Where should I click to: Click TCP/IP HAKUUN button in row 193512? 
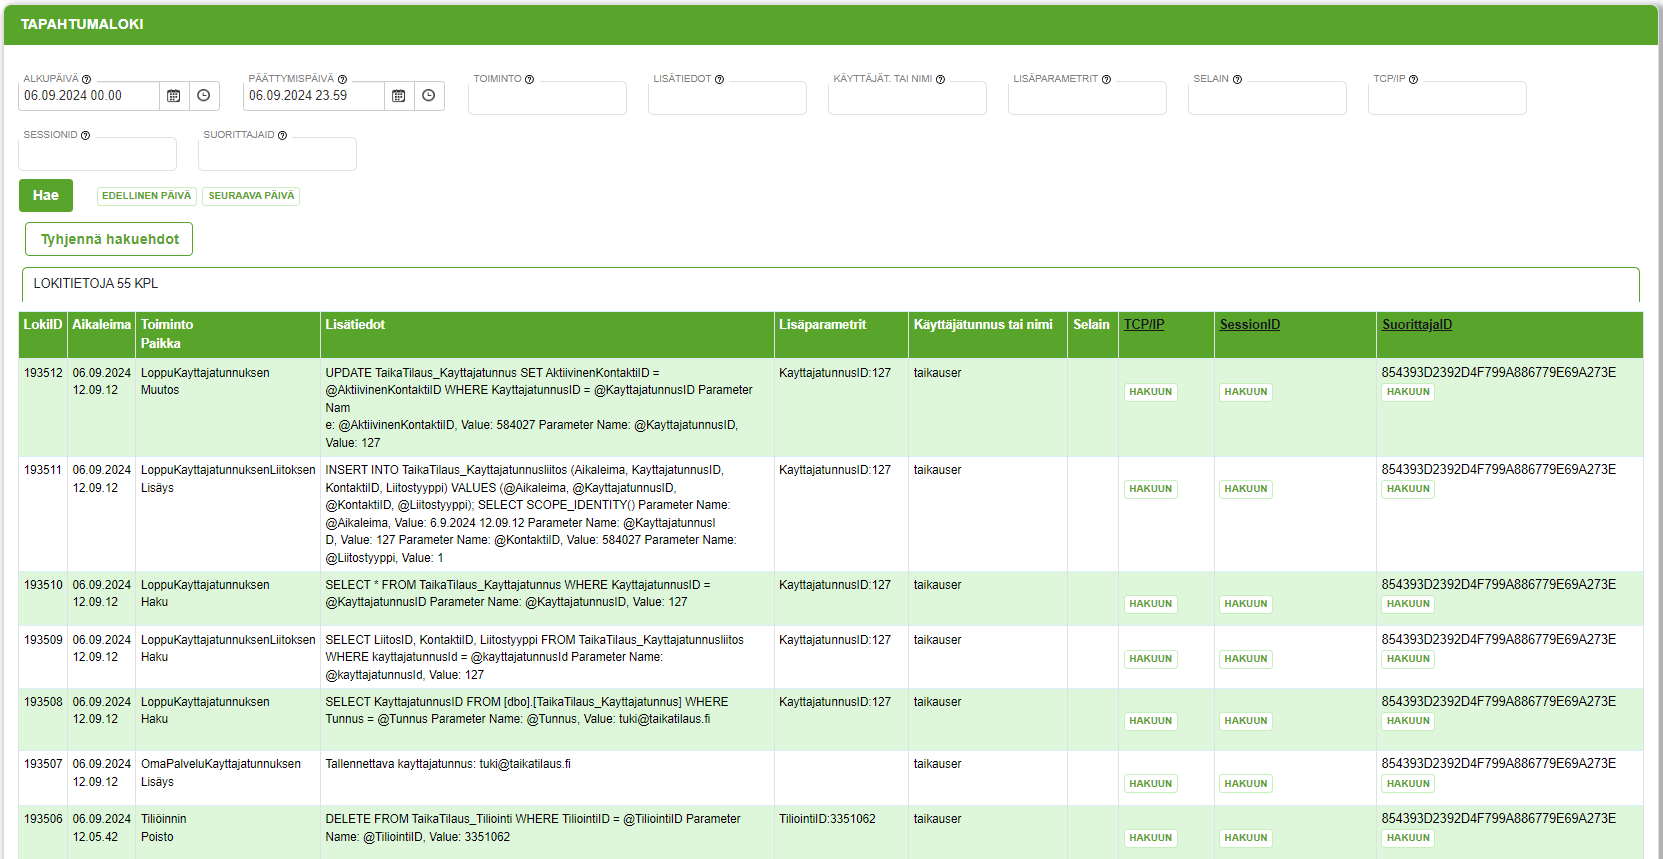tap(1150, 392)
